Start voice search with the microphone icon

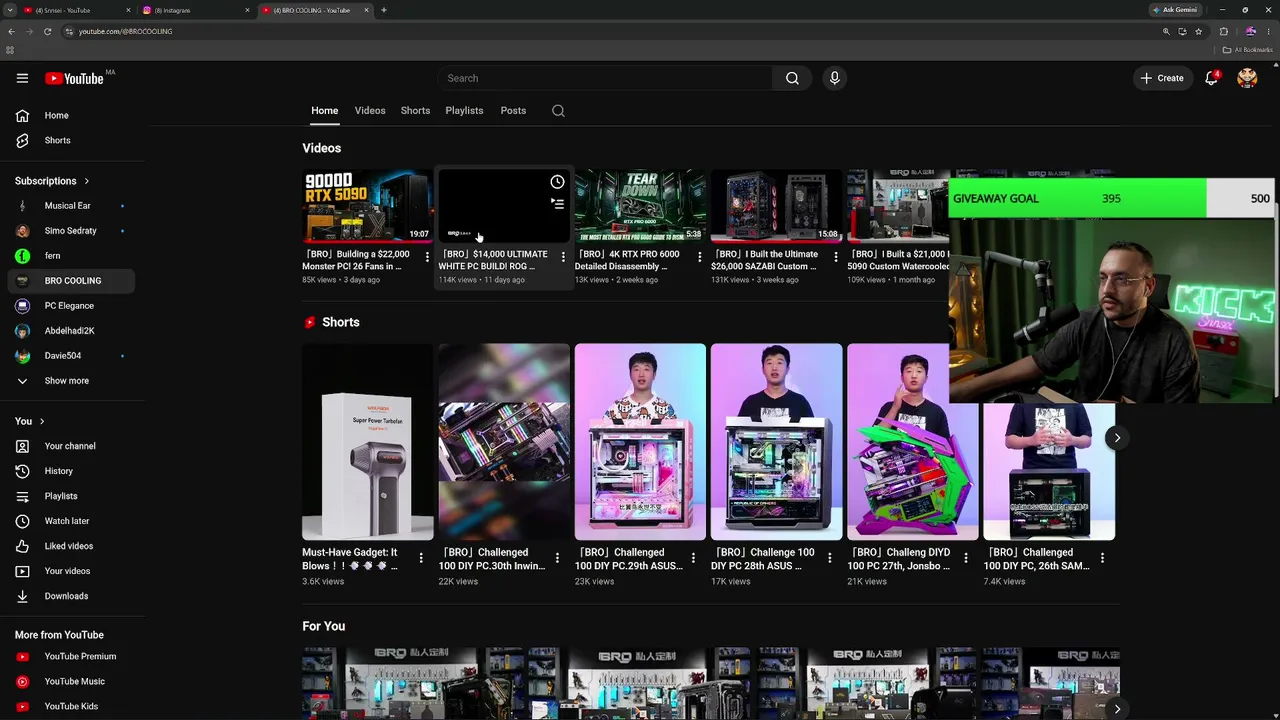pos(834,78)
